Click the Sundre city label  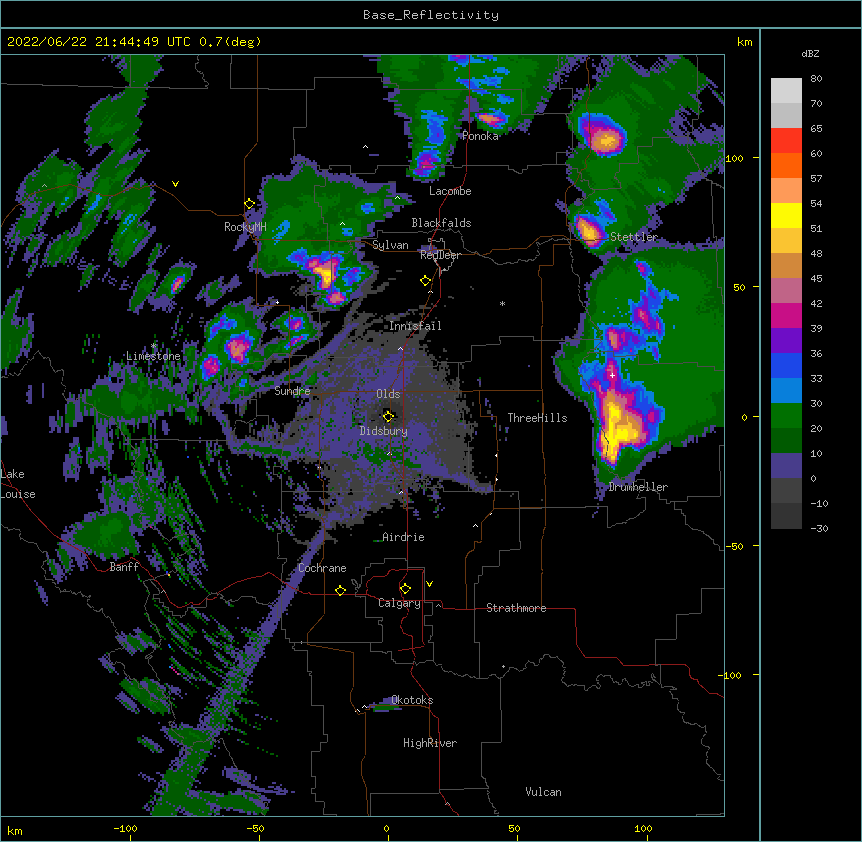click(292, 391)
